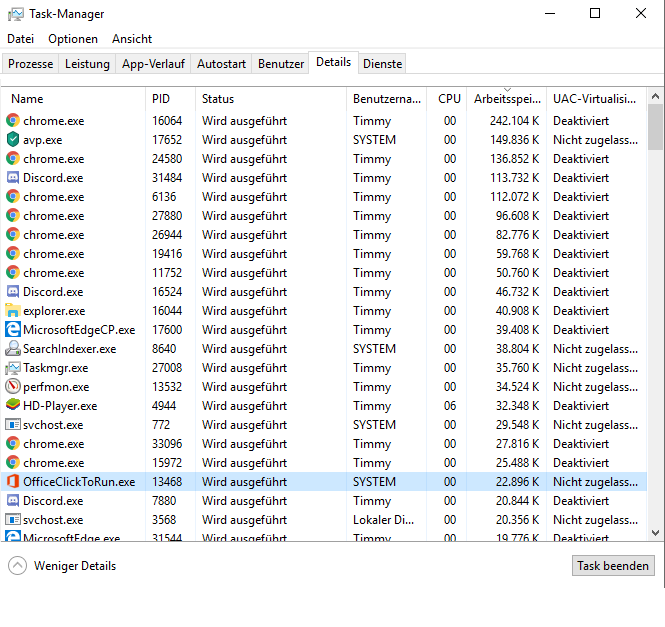The height and width of the screenshot is (627, 665).
Task: Click Discord.exe icon for PID 16524
Action: tap(13, 291)
